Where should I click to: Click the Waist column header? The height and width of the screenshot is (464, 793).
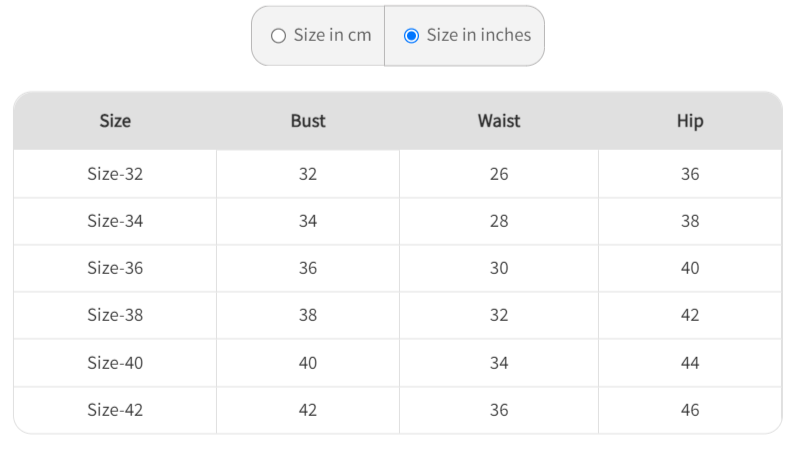point(499,121)
